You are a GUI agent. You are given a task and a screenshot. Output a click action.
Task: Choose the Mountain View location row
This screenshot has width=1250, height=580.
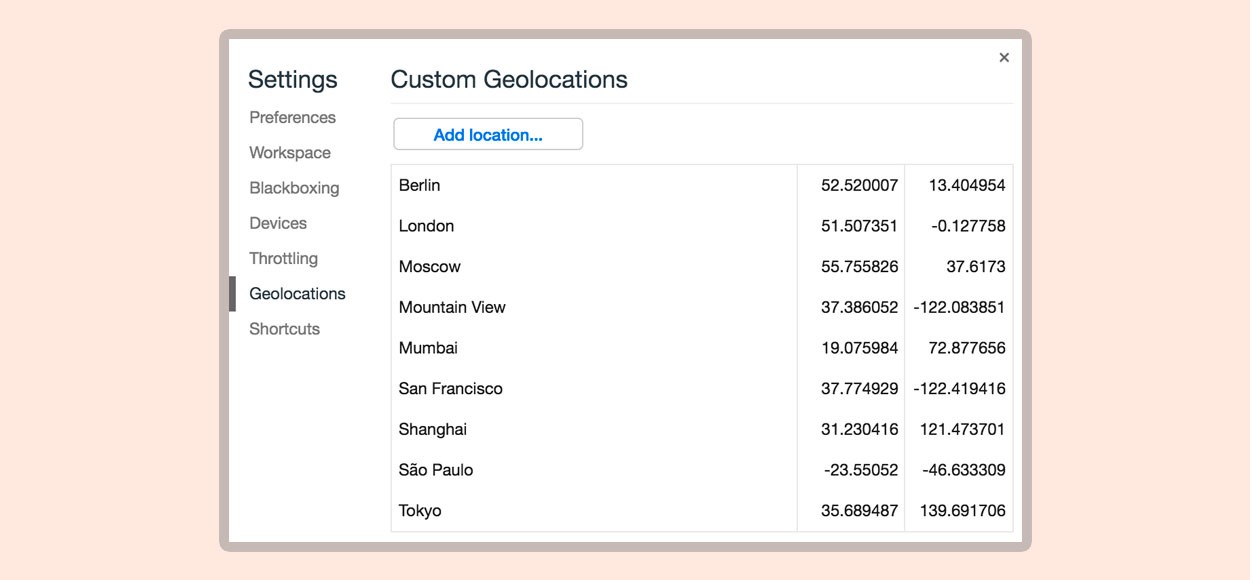tap(702, 307)
